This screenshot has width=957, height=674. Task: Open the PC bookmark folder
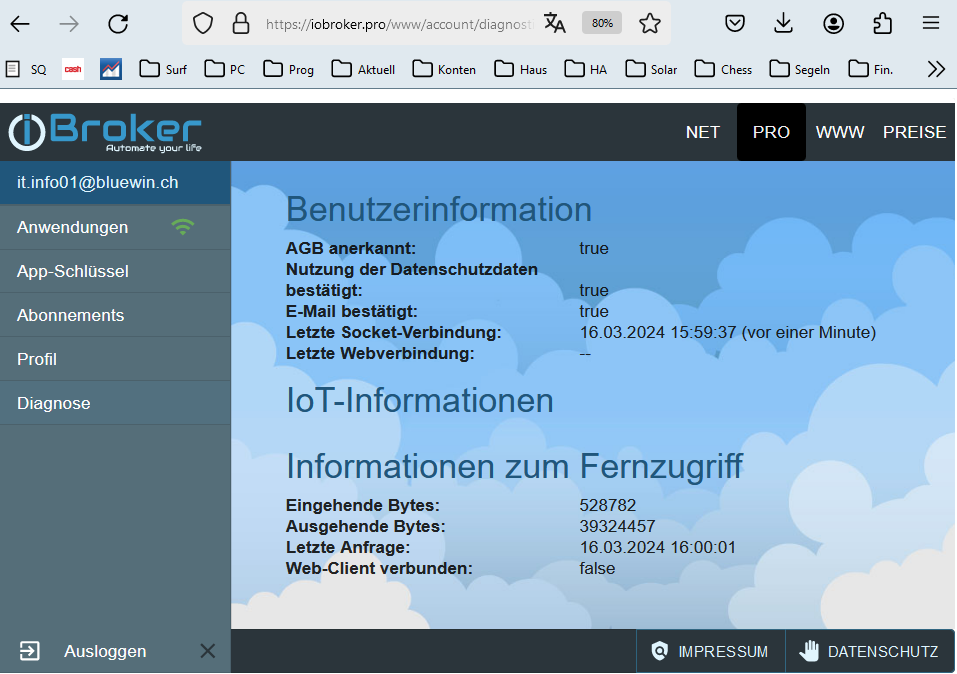point(225,69)
